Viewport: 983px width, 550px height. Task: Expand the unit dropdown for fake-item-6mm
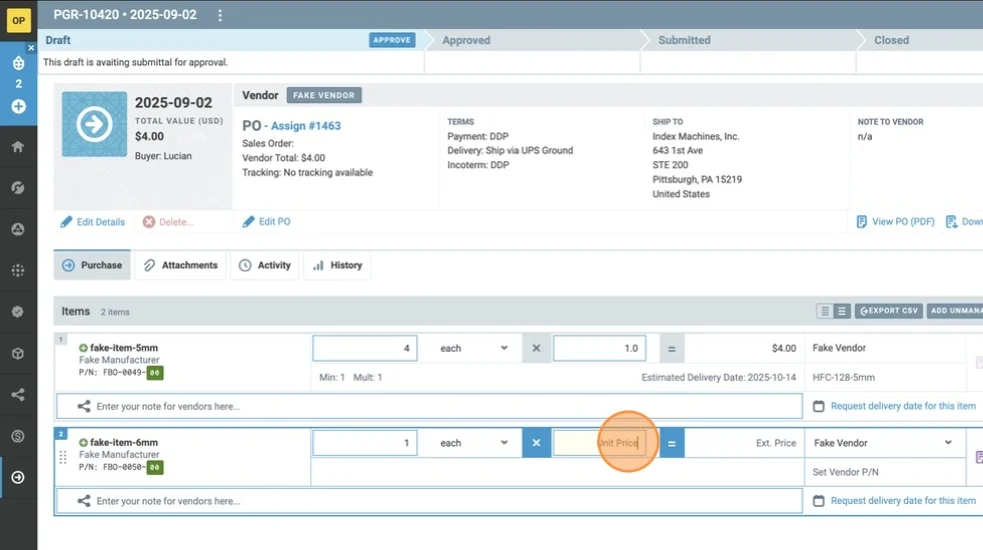476,443
